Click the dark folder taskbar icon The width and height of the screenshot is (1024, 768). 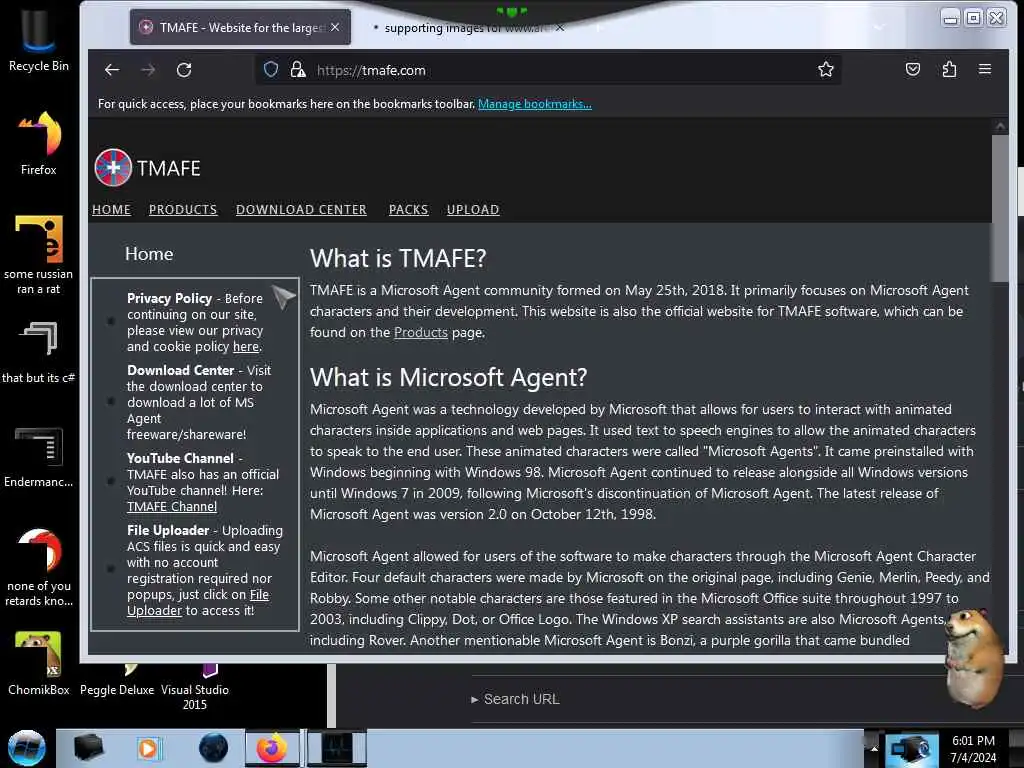point(88,748)
